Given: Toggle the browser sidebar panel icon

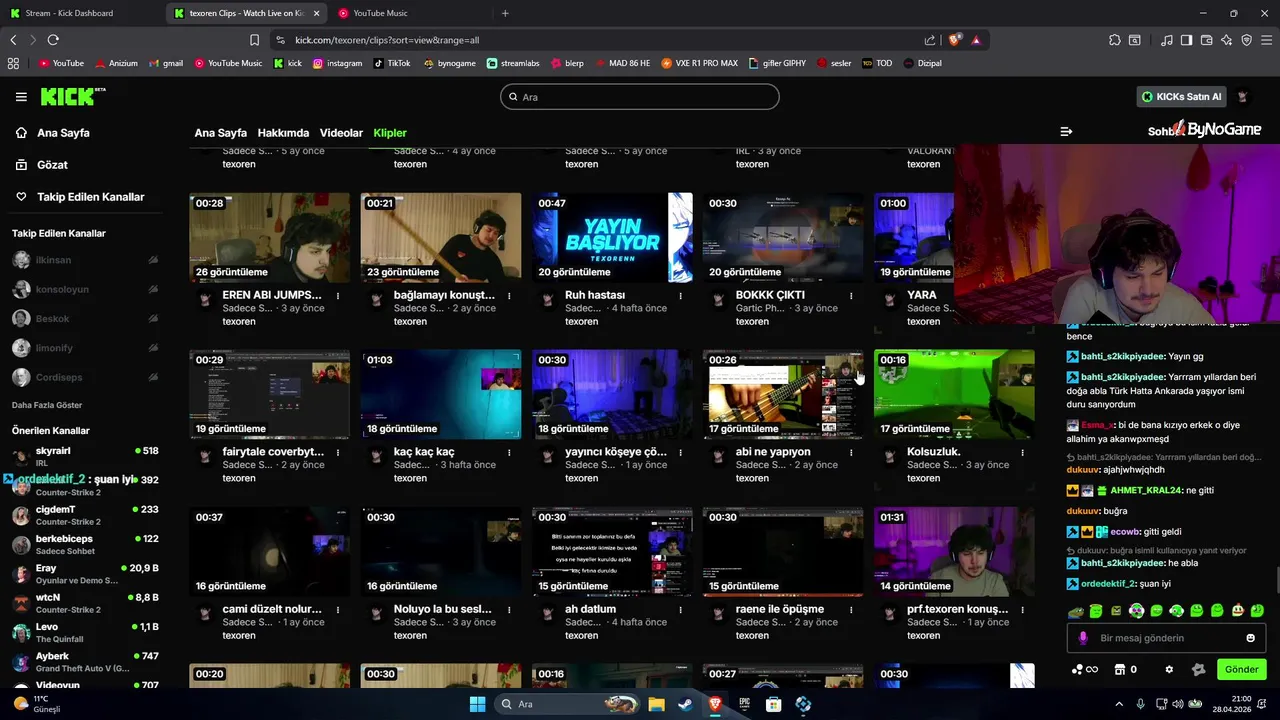Looking at the screenshot, I should (x=1186, y=40).
